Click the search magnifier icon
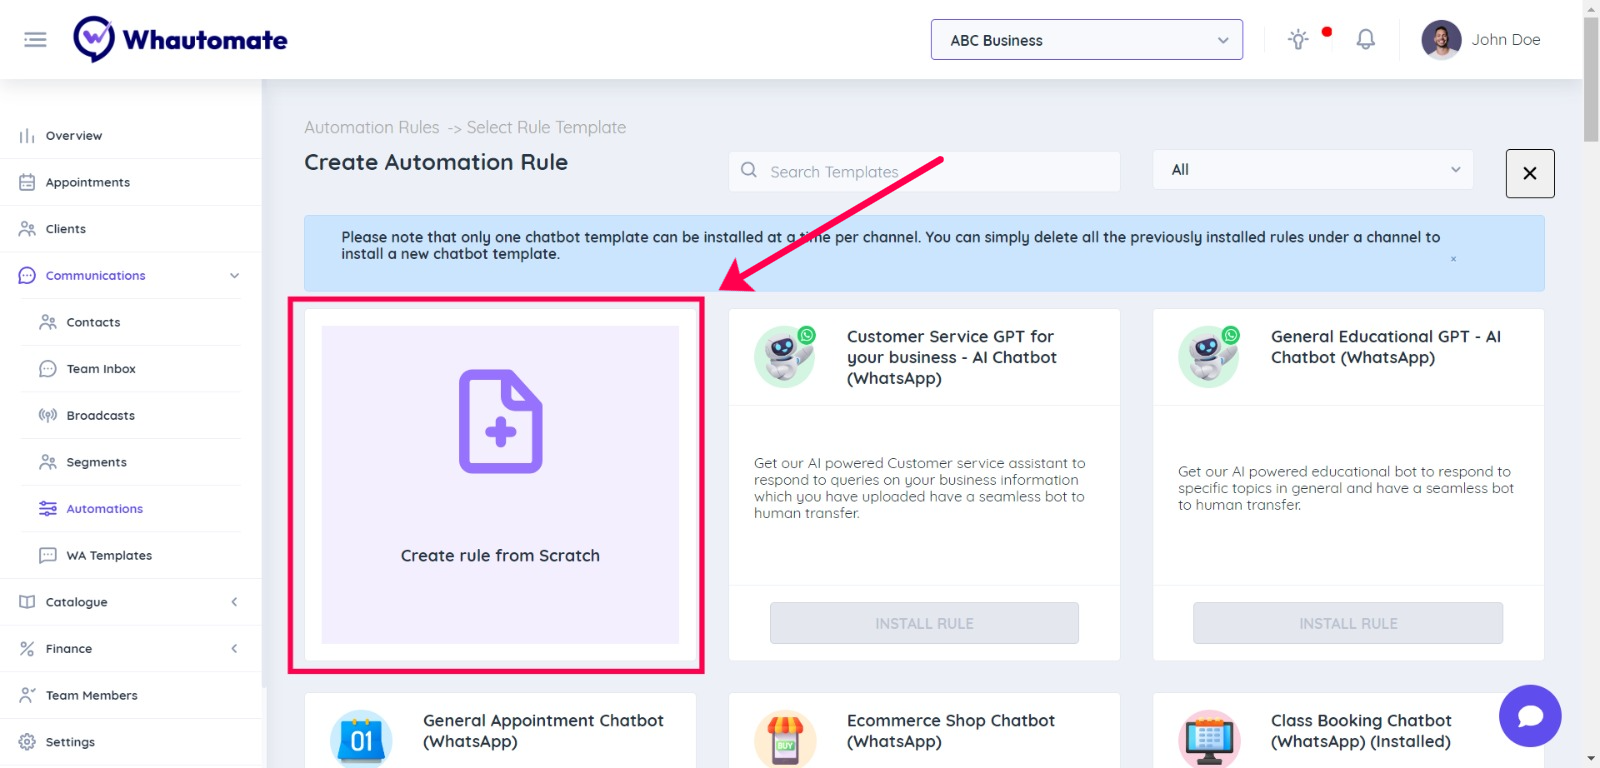 coord(749,171)
